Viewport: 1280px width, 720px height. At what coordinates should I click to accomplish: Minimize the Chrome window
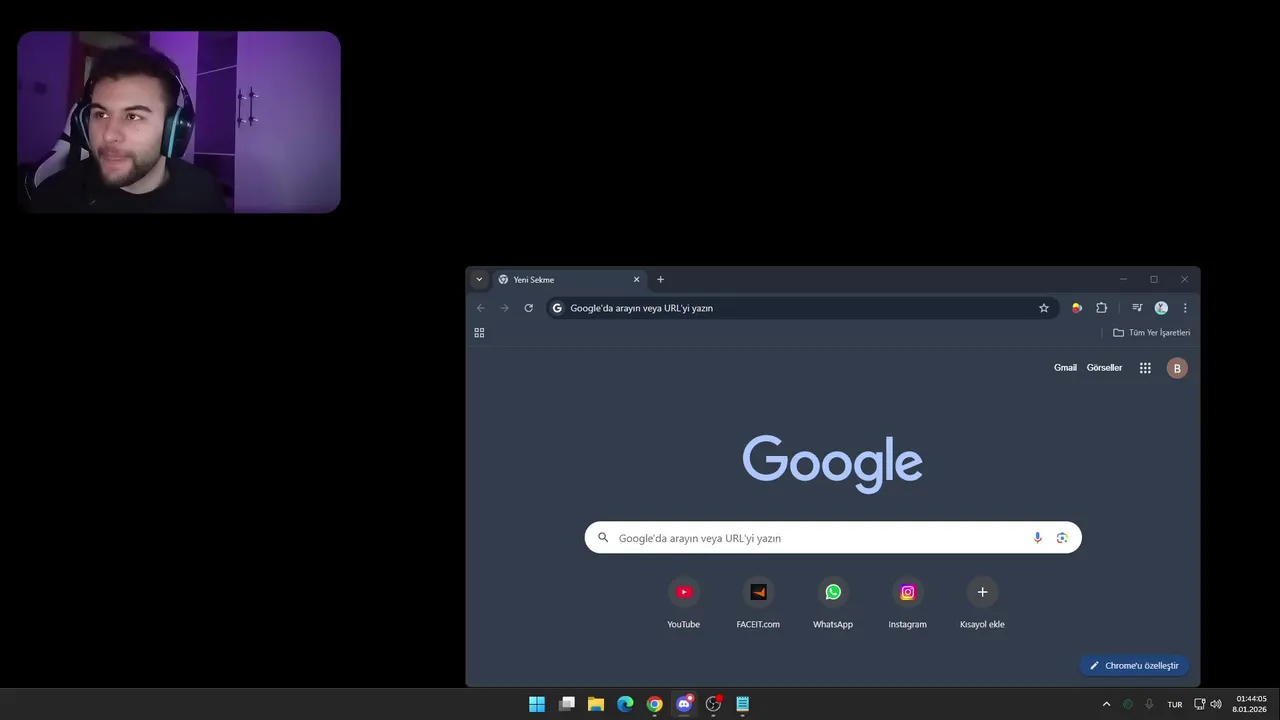(1123, 280)
